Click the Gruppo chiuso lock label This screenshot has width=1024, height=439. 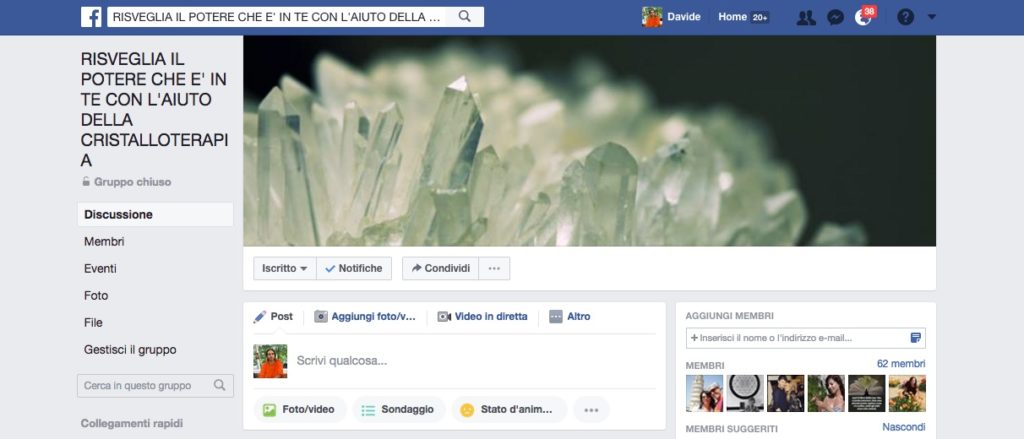point(127,182)
